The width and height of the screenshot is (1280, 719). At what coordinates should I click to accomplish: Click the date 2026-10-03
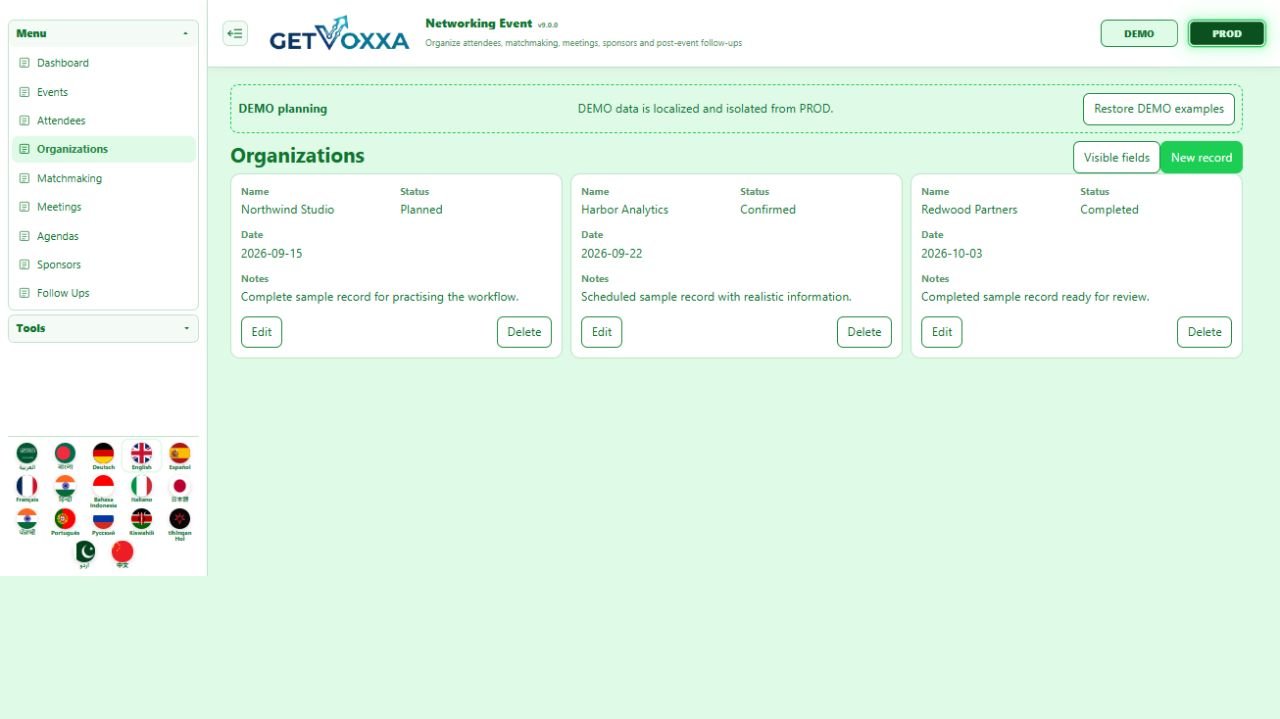point(951,254)
